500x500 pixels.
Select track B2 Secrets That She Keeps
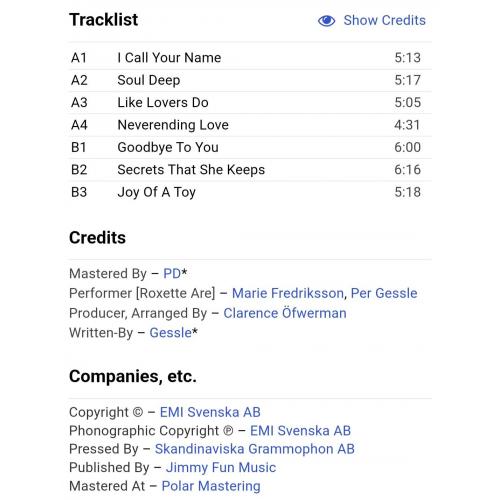point(250,170)
